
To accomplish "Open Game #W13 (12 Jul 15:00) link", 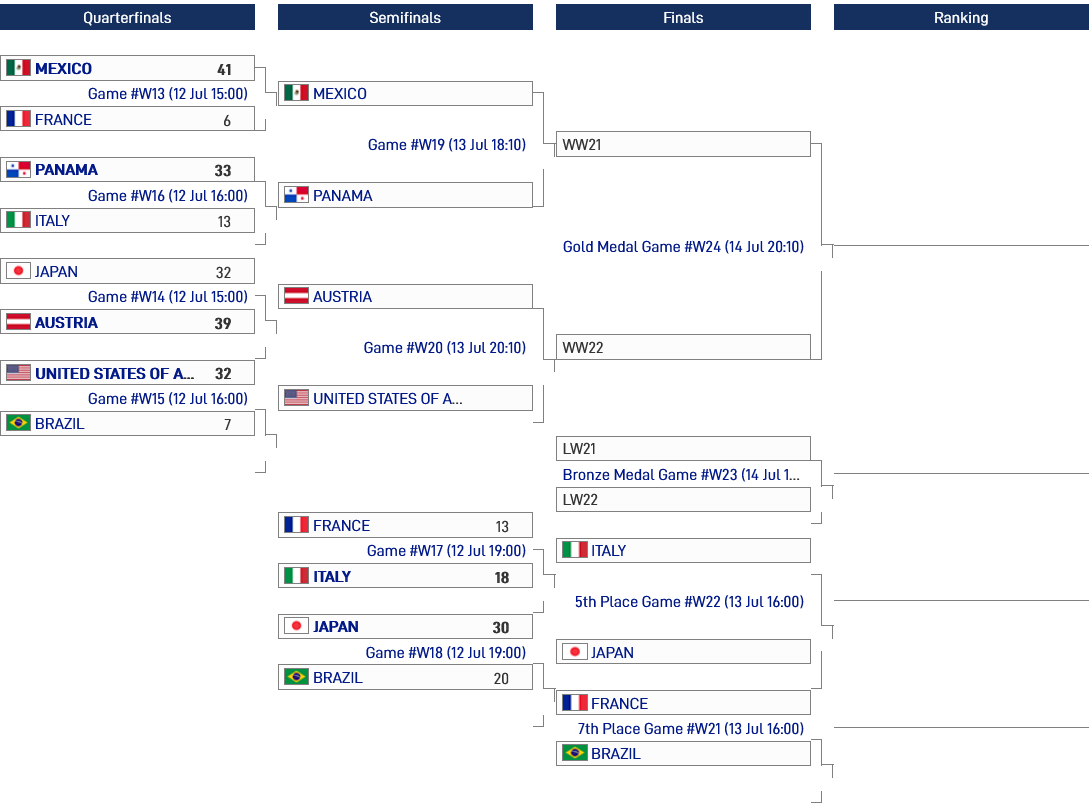I will pos(168,94).
